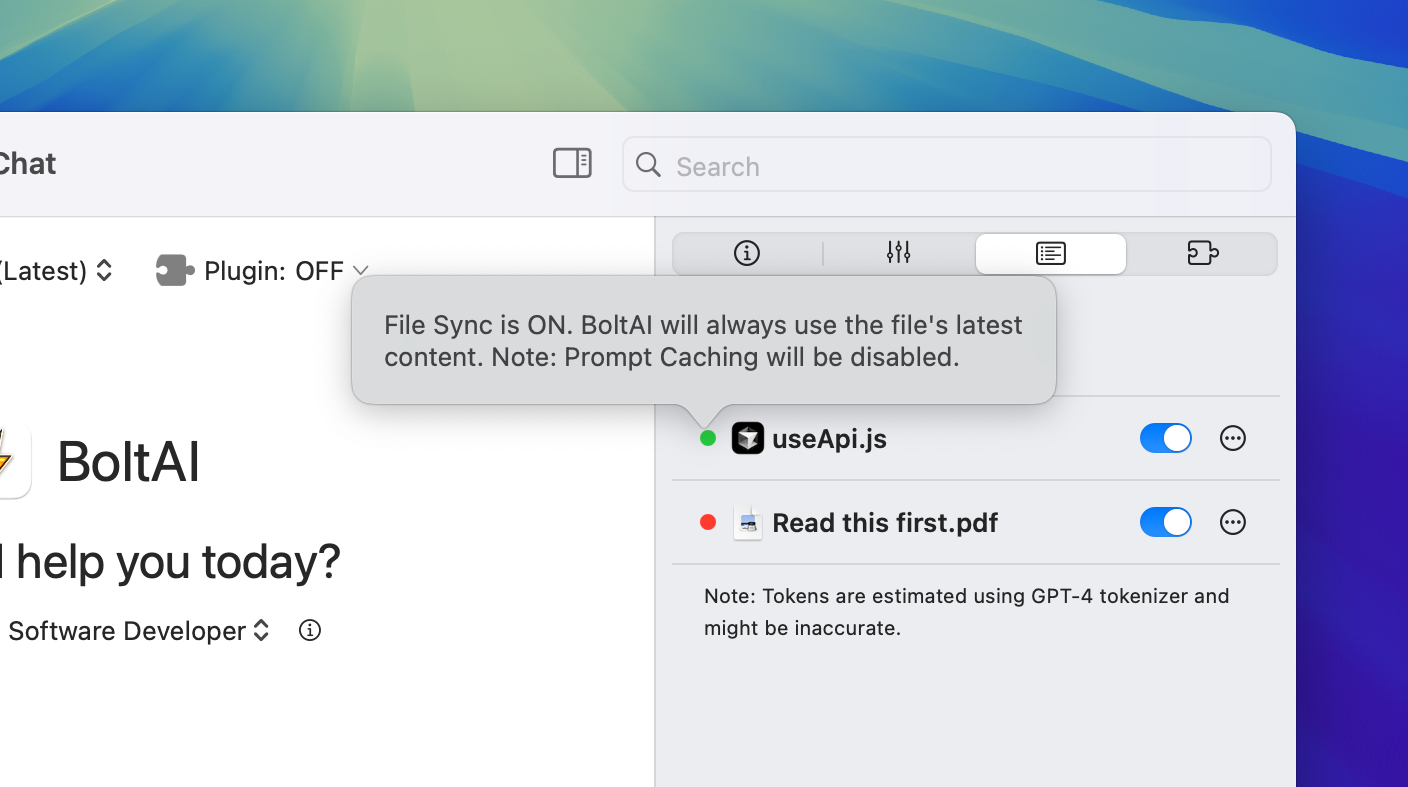Switch to the sliders settings tab
Viewport: 1408px width, 787px height.
(898, 254)
